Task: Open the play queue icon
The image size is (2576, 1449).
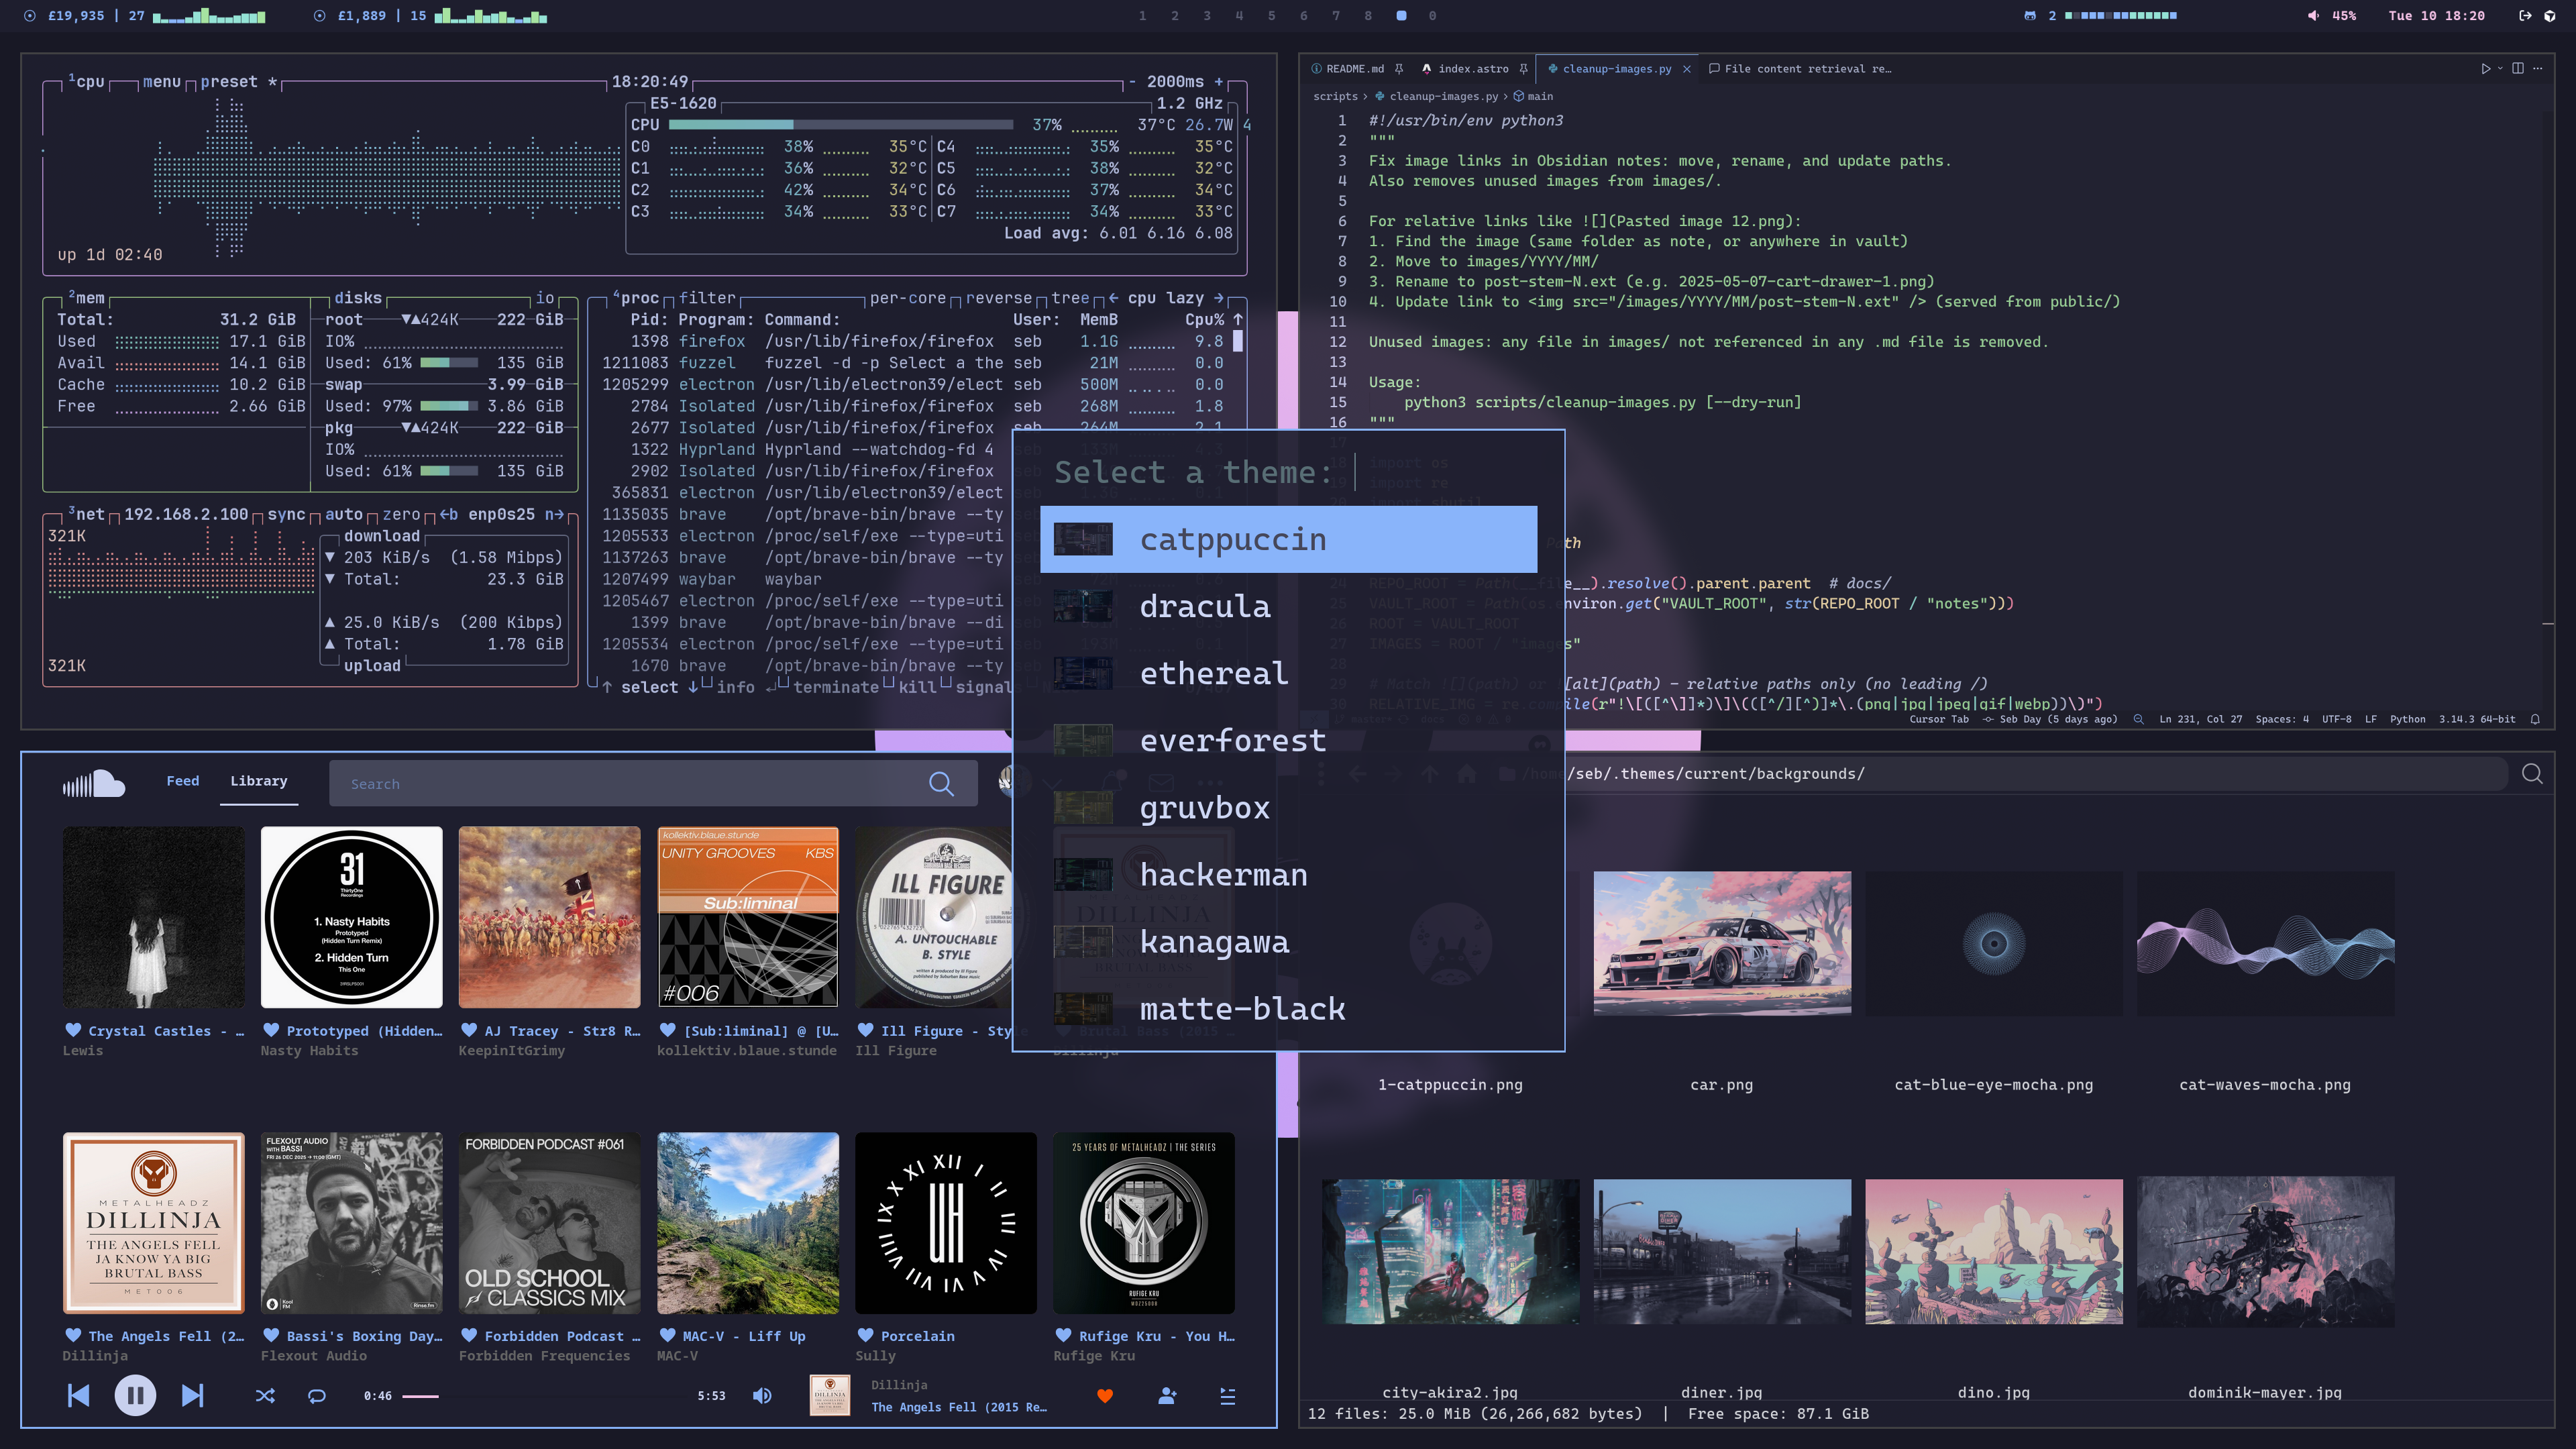Action: click(1228, 1396)
